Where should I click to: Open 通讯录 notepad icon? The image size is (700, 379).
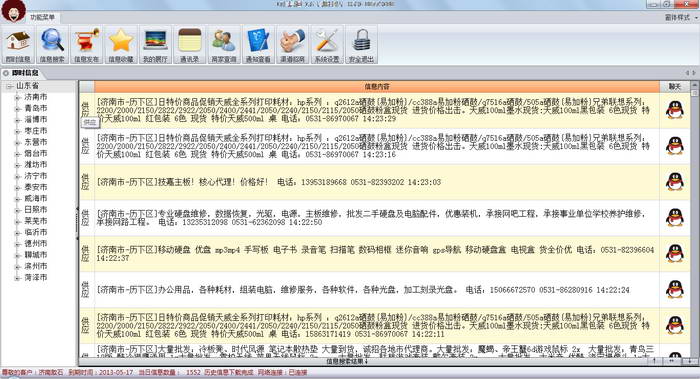tap(190, 45)
